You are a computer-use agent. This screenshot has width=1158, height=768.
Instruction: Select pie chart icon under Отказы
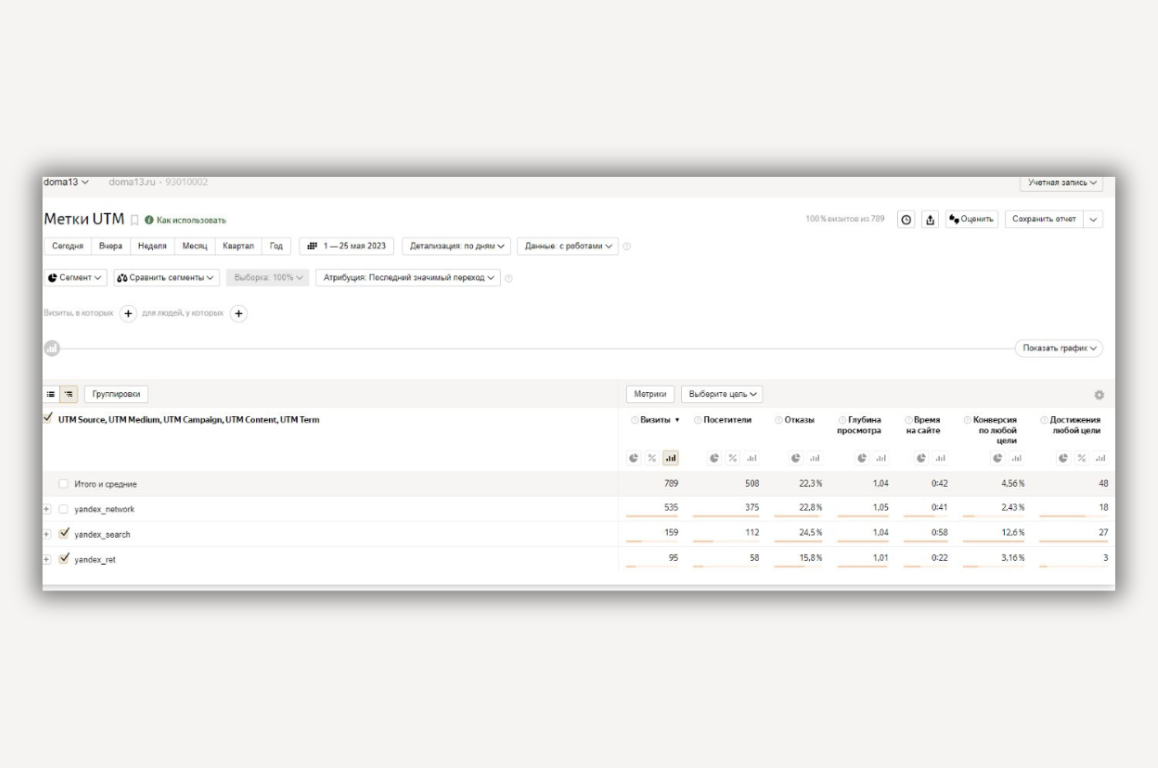click(795, 459)
